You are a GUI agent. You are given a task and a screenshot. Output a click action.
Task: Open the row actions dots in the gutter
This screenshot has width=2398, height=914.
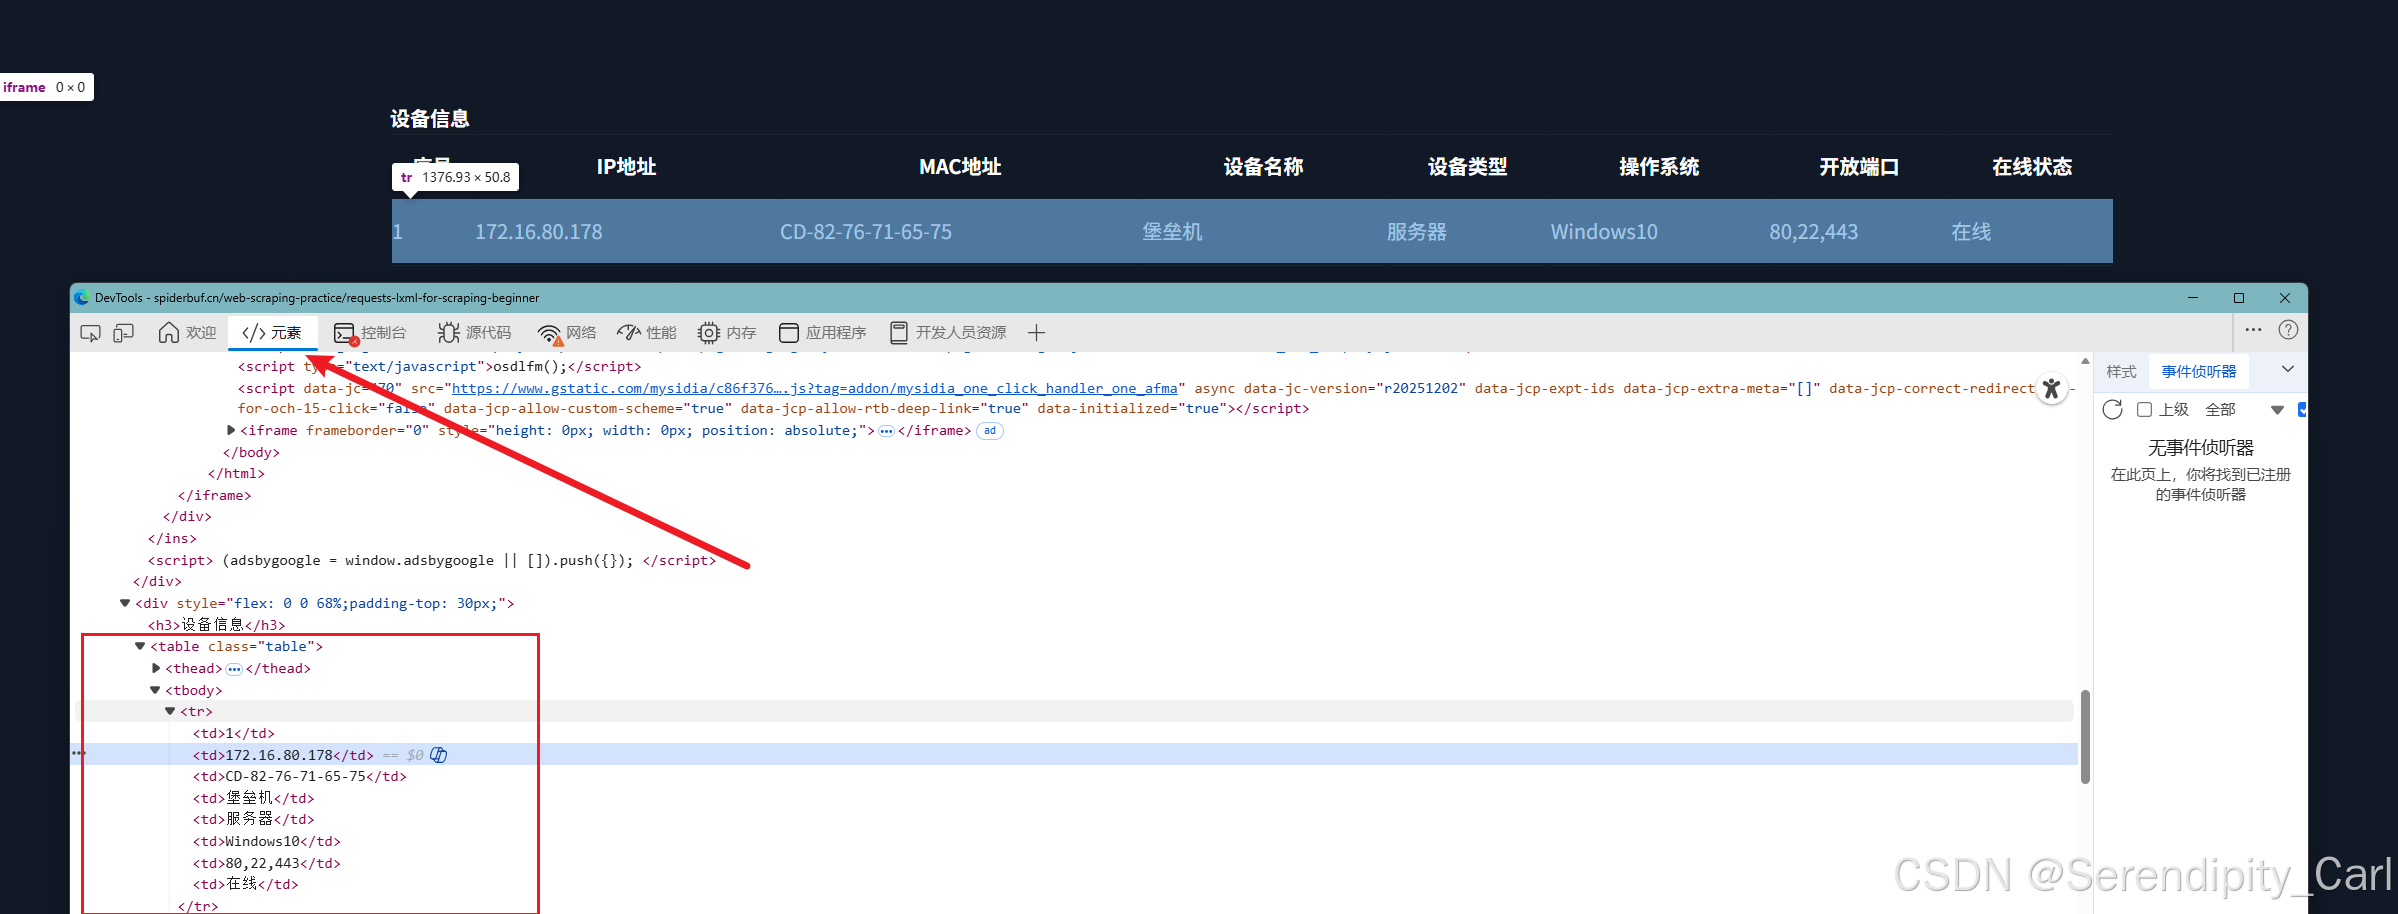[x=79, y=753]
